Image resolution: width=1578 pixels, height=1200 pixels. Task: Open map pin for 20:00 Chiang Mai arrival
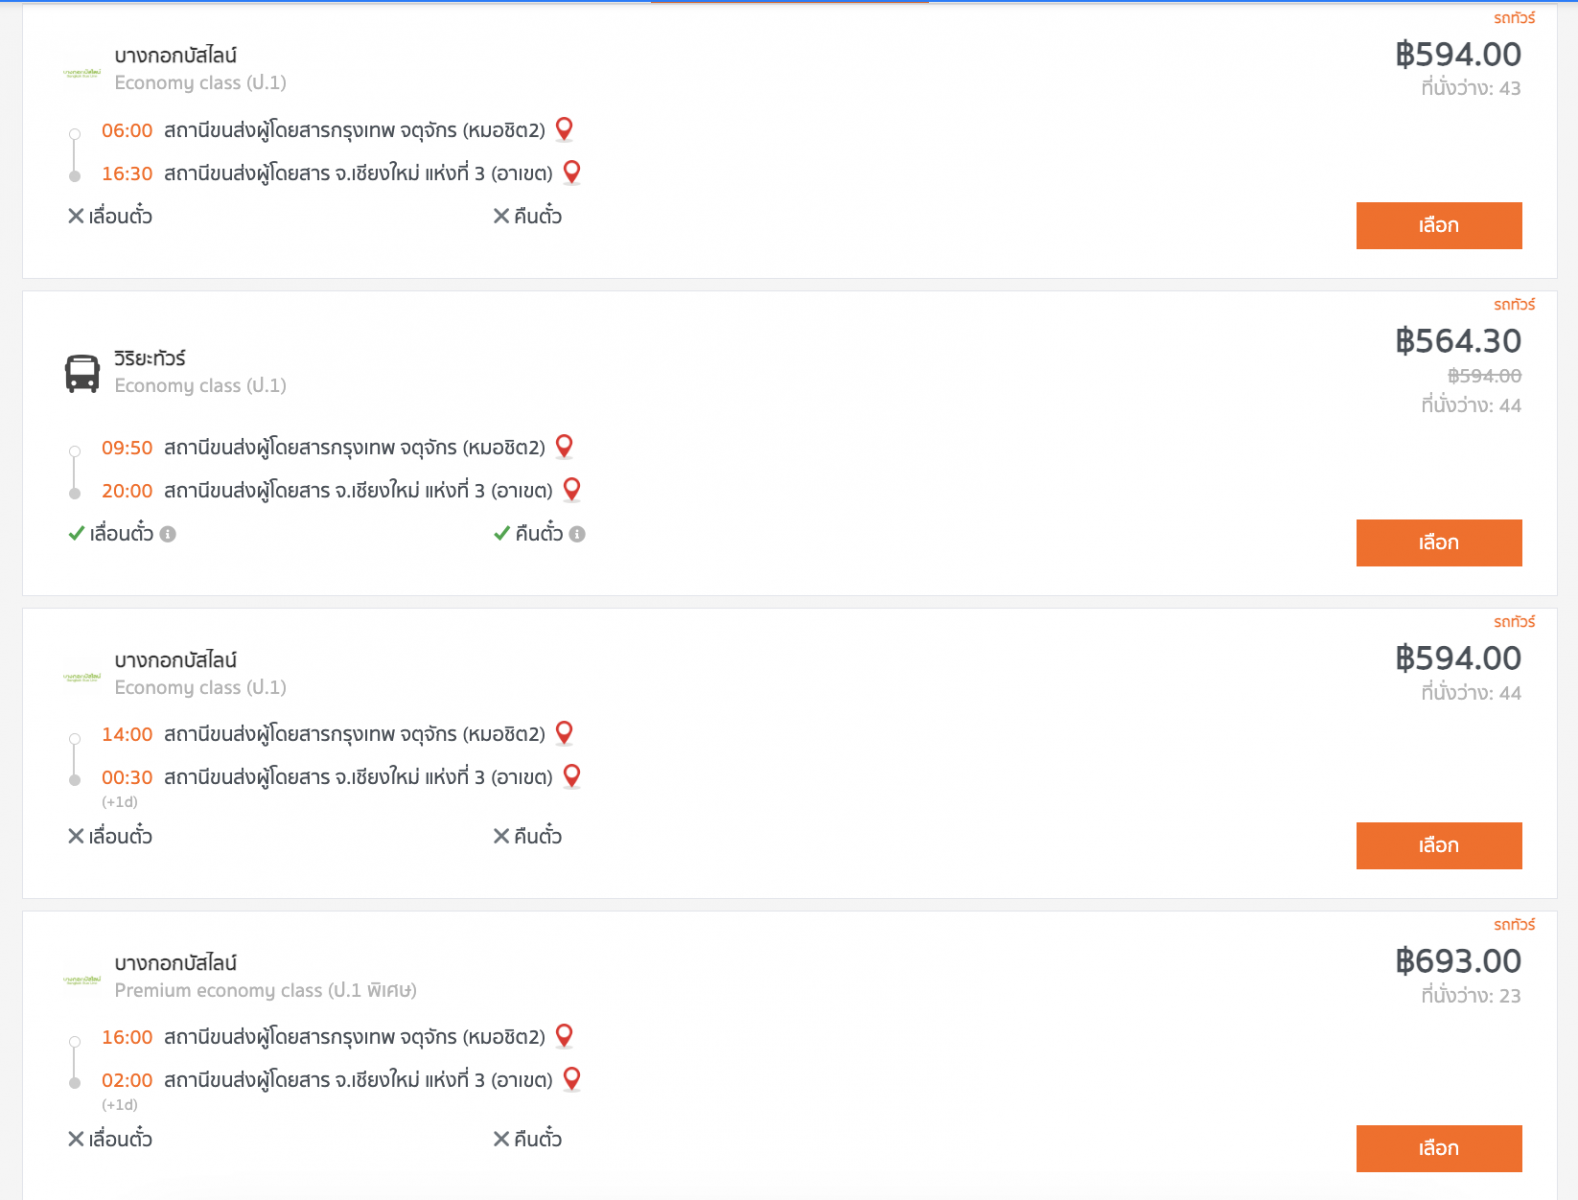(572, 489)
